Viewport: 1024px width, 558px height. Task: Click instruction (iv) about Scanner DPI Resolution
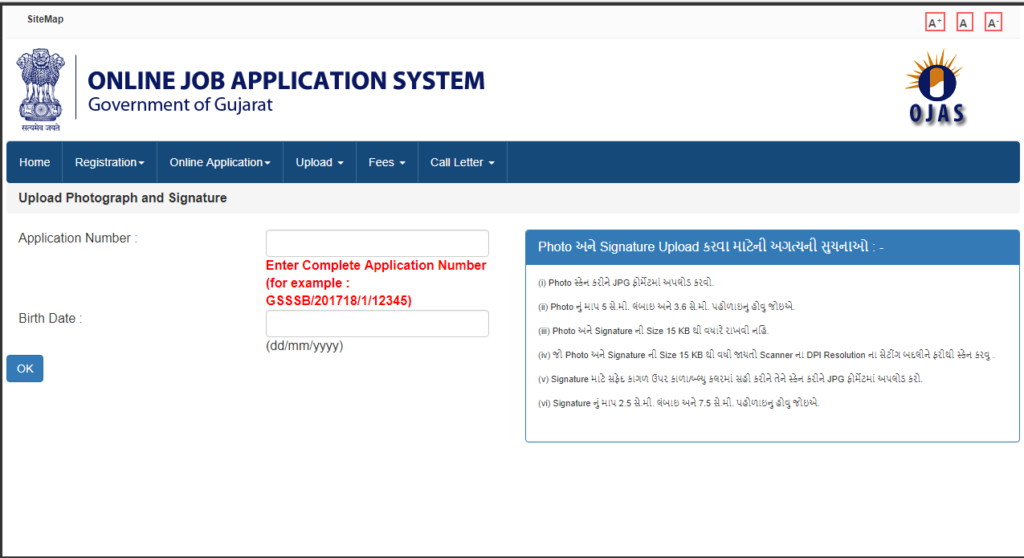coord(765,355)
